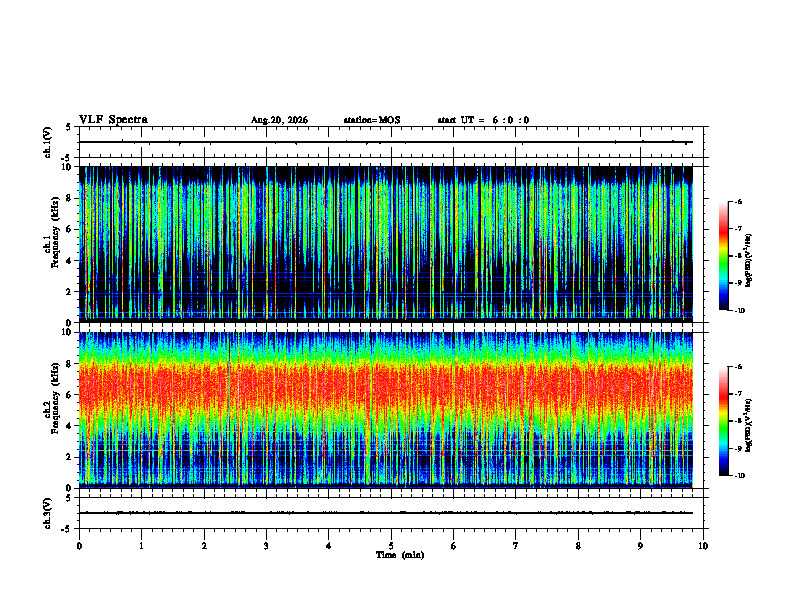Click the "start UT = 6 : 0 : 0" label
Viewport: 792px width, 612px height.
click(483, 120)
